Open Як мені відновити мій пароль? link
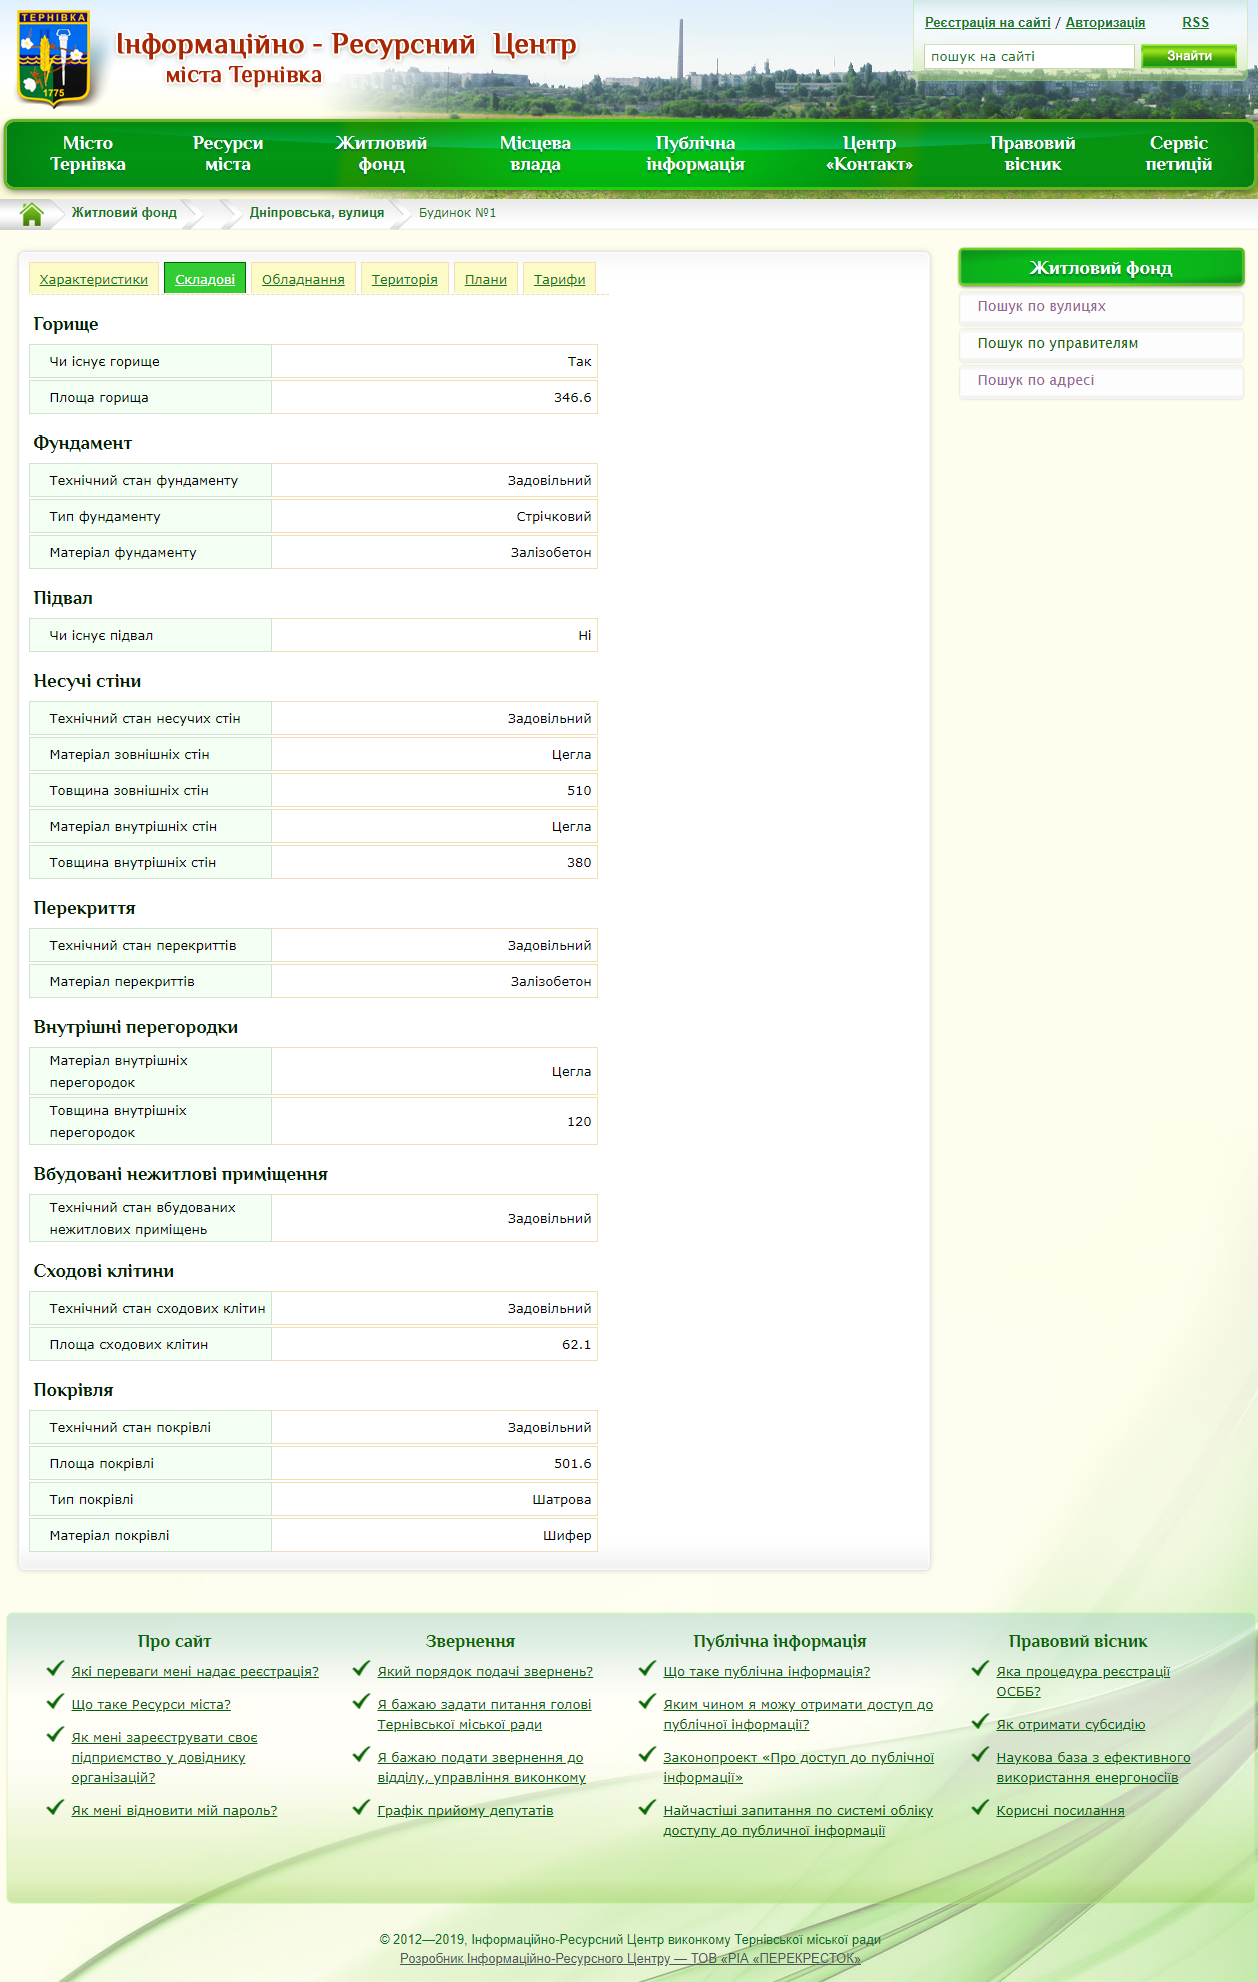The height and width of the screenshot is (1982, 1258). (174, 1810)
